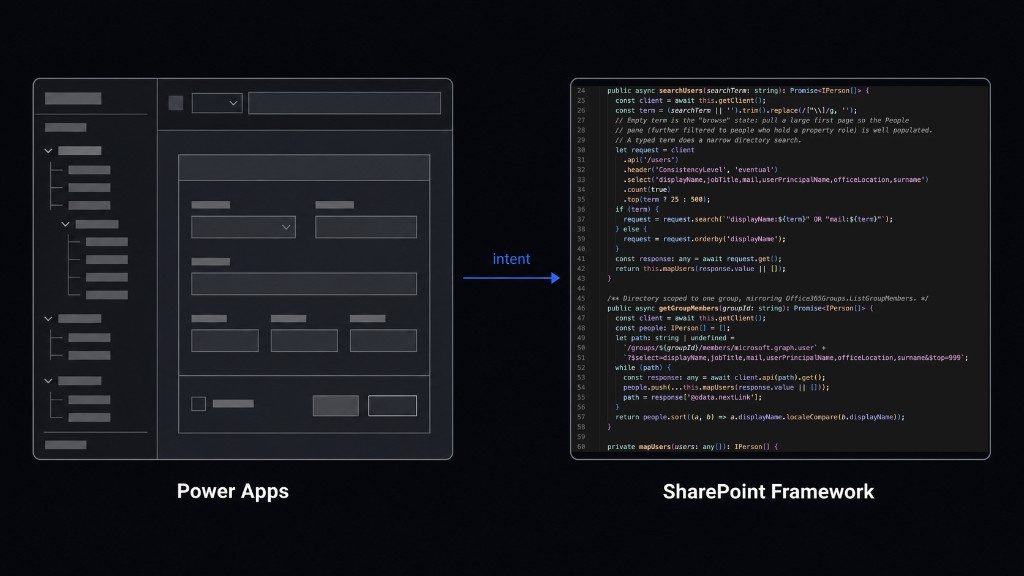This screenshot has height=576, width=1024.
Task: Click the ".api('/users')" code line
Action: 651,159
